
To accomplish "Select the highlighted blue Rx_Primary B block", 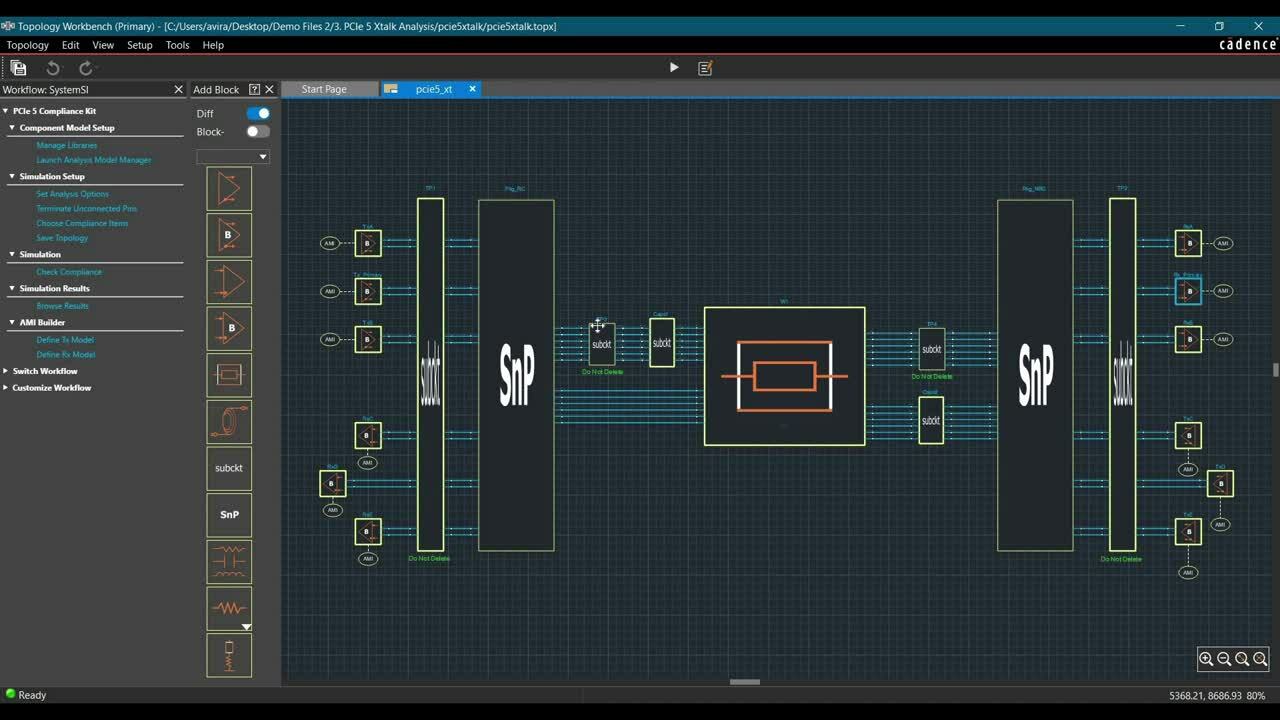I will click(1188, 291).
